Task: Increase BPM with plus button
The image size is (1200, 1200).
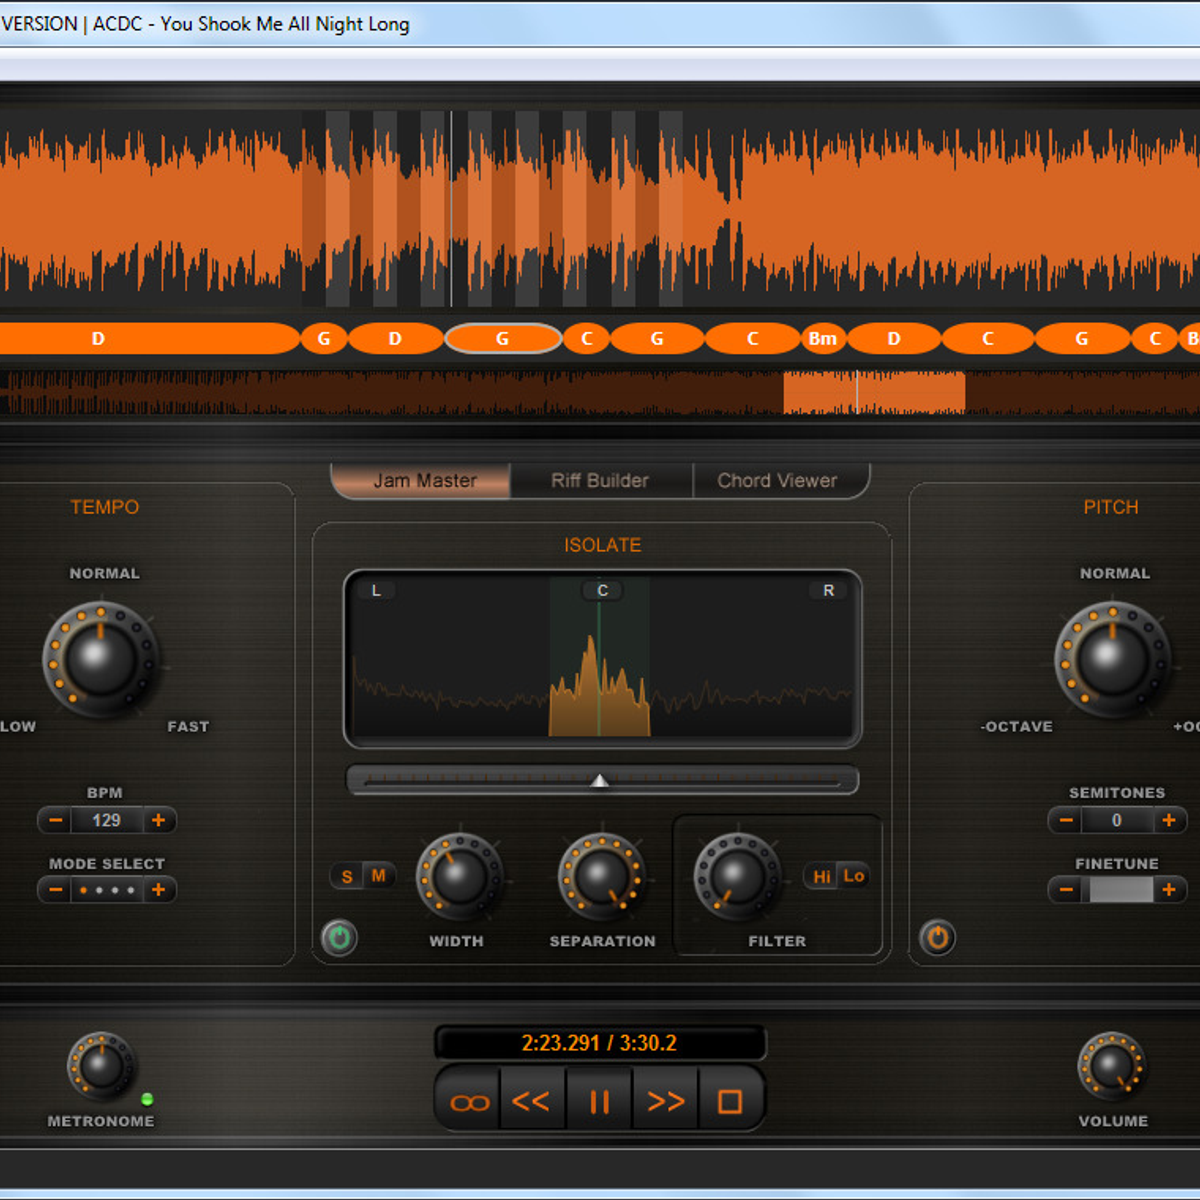Action: (x=158, y=820)
